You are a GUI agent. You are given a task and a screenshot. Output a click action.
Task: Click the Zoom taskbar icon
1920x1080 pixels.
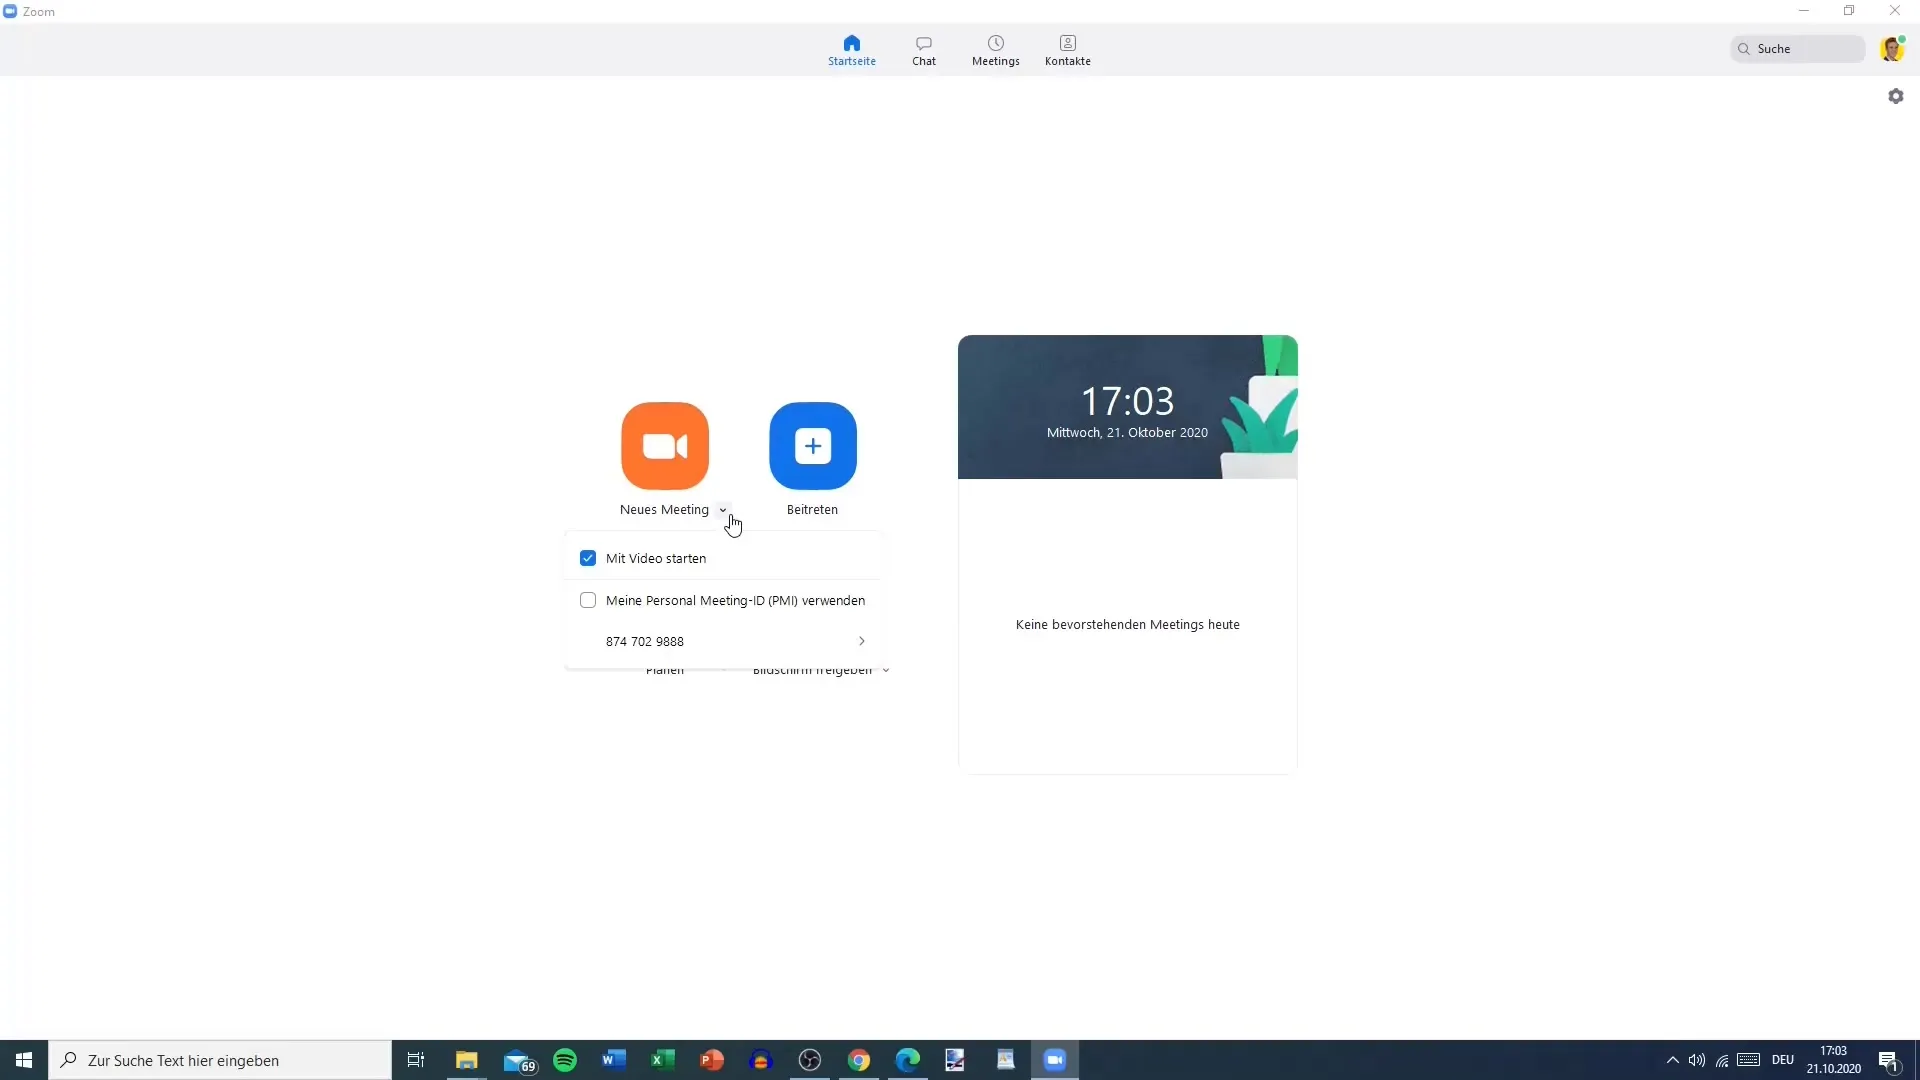(x=1055, y=1059)
